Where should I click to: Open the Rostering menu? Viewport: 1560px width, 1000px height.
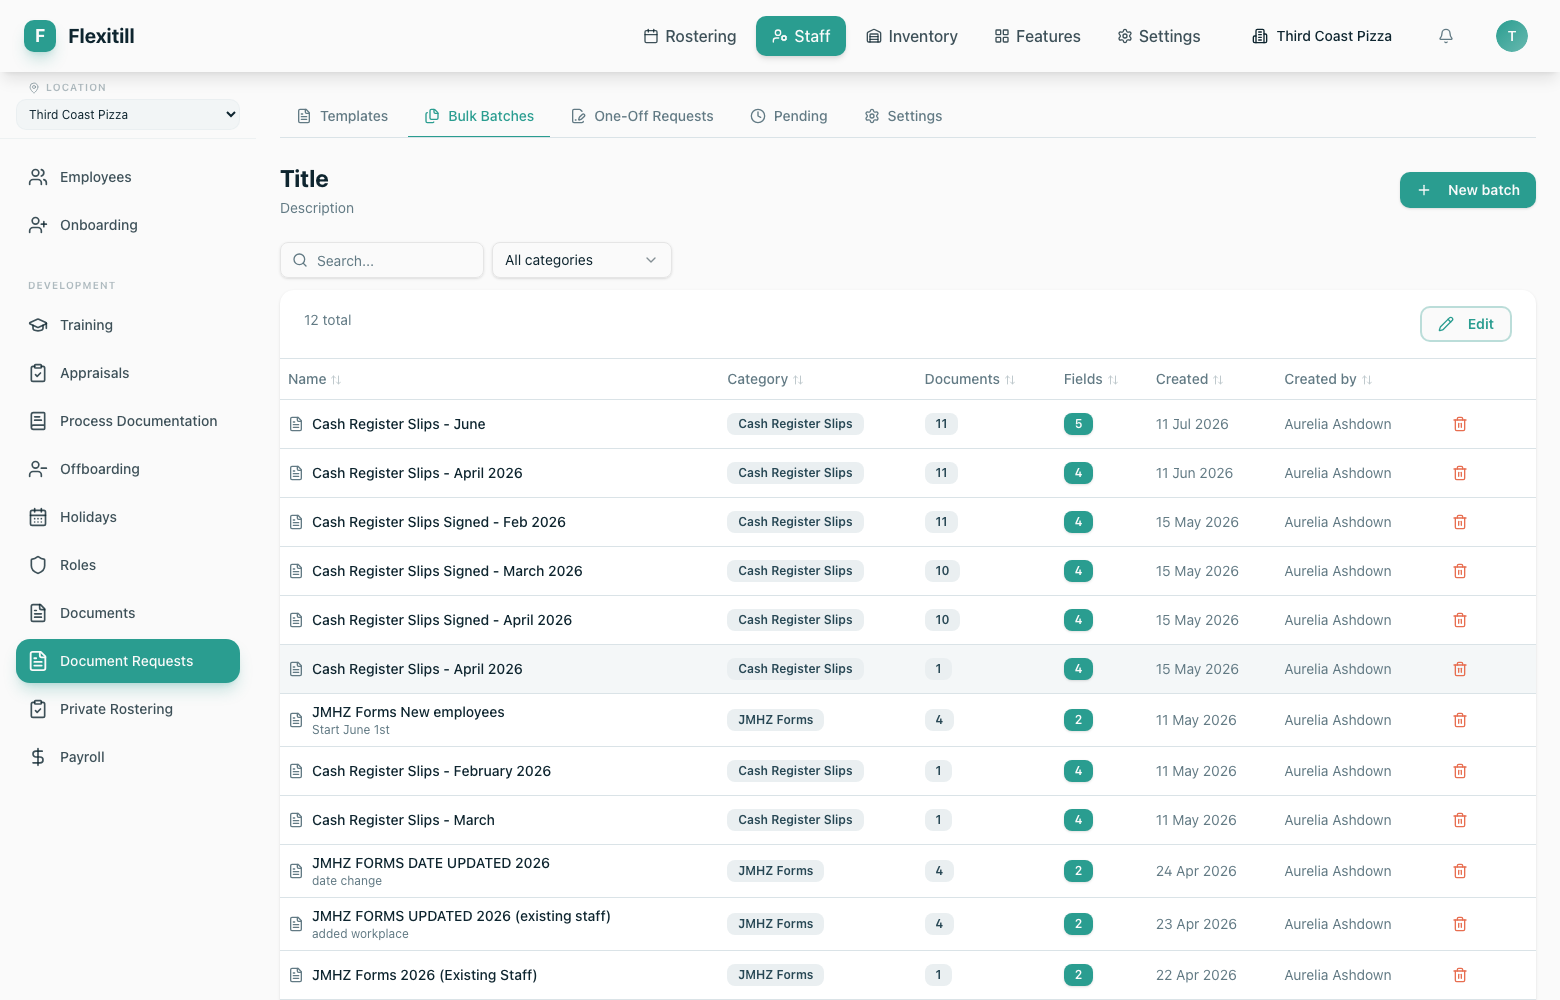(x=690, y=36)
